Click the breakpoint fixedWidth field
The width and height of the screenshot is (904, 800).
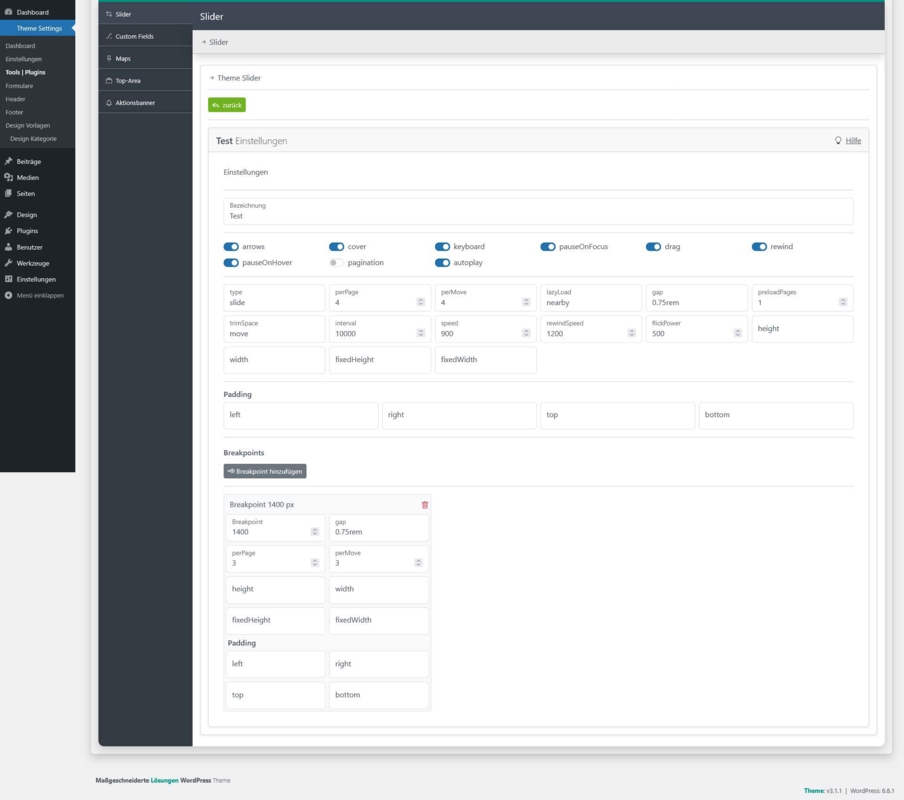[x=379, y=621]
